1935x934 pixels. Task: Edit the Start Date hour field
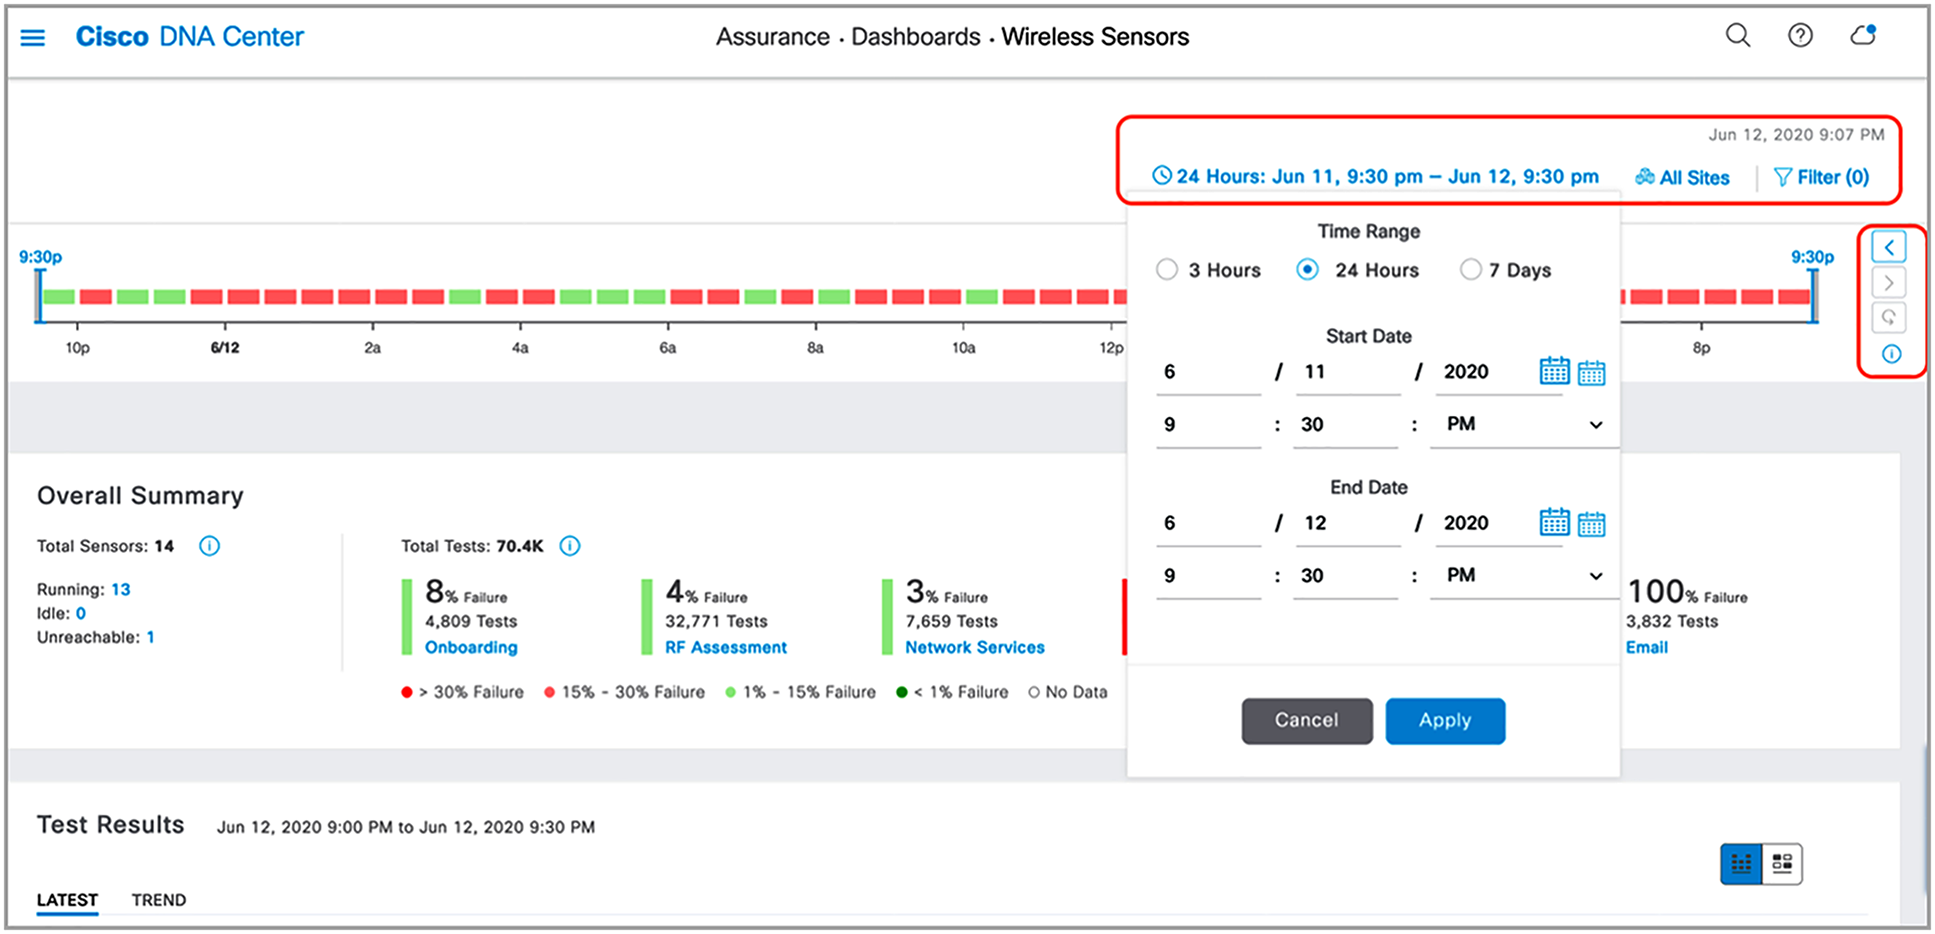click(1208, 425)
